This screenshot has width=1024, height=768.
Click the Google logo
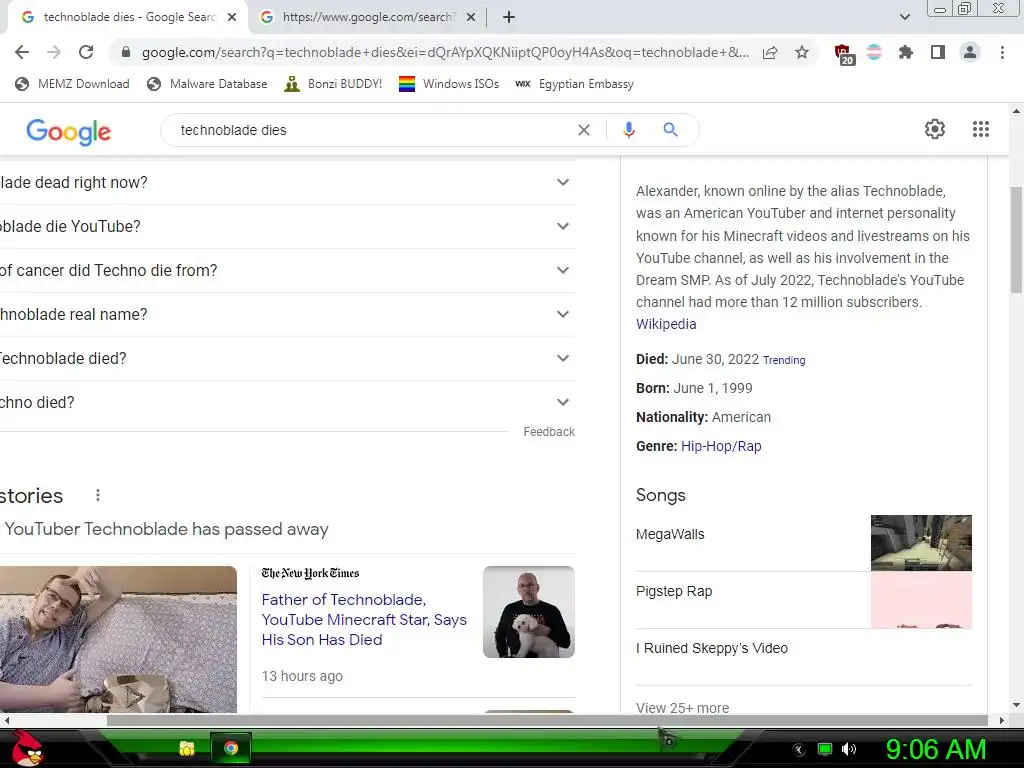pyautogui.click(x=69, y=131)
